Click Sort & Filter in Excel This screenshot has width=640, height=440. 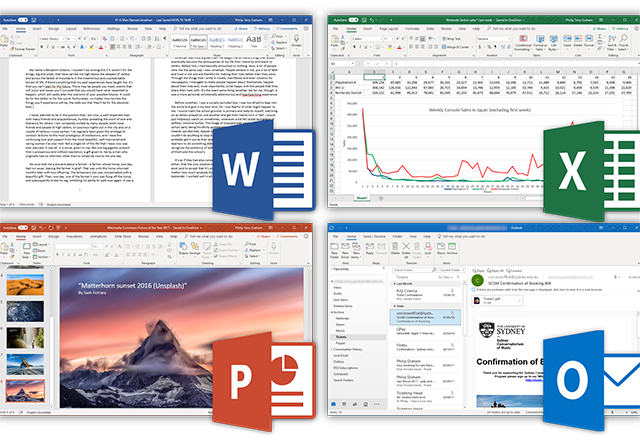click(612, 42)
